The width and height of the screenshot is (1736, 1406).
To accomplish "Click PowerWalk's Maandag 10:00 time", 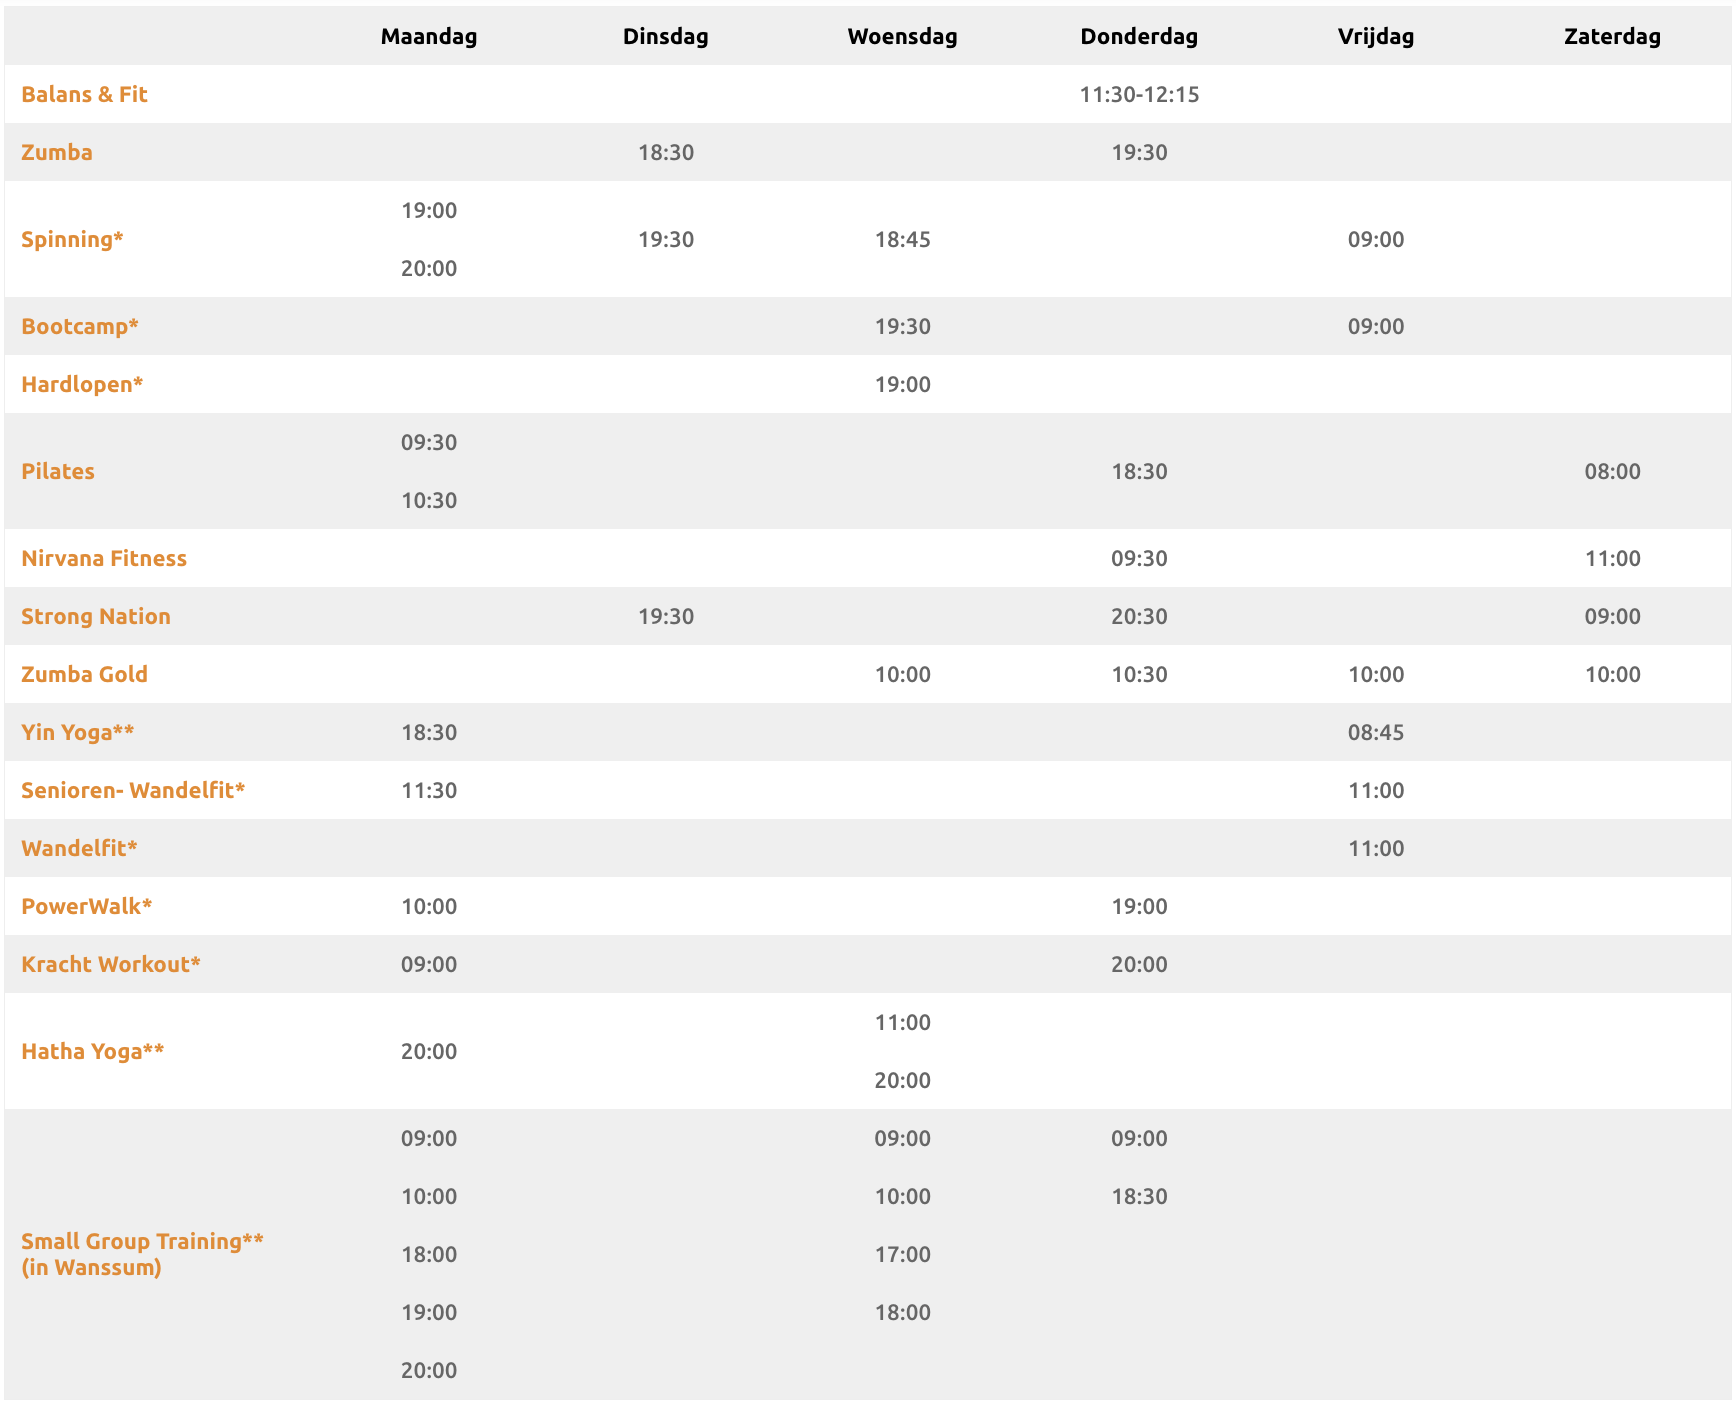I will click(x=429, y=907).
